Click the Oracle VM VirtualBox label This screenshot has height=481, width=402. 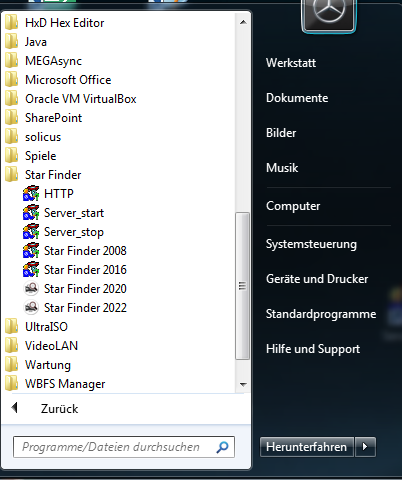(x=81, y=99)
